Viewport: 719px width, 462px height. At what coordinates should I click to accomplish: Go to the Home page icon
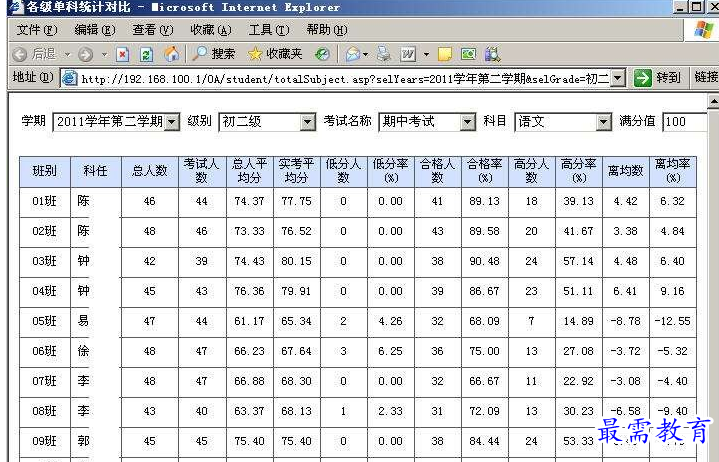171,54
